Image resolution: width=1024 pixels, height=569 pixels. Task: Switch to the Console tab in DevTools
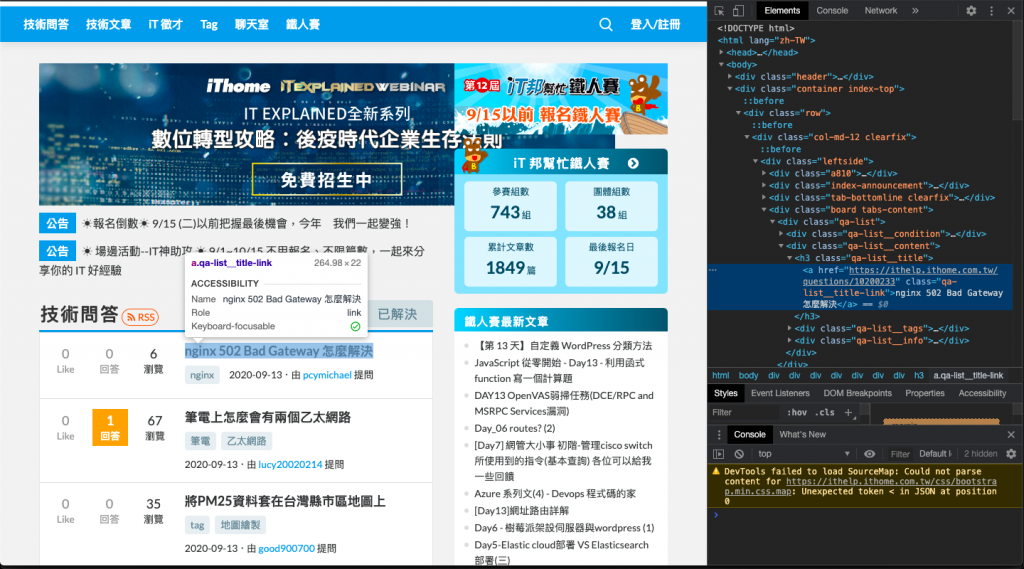832,10
